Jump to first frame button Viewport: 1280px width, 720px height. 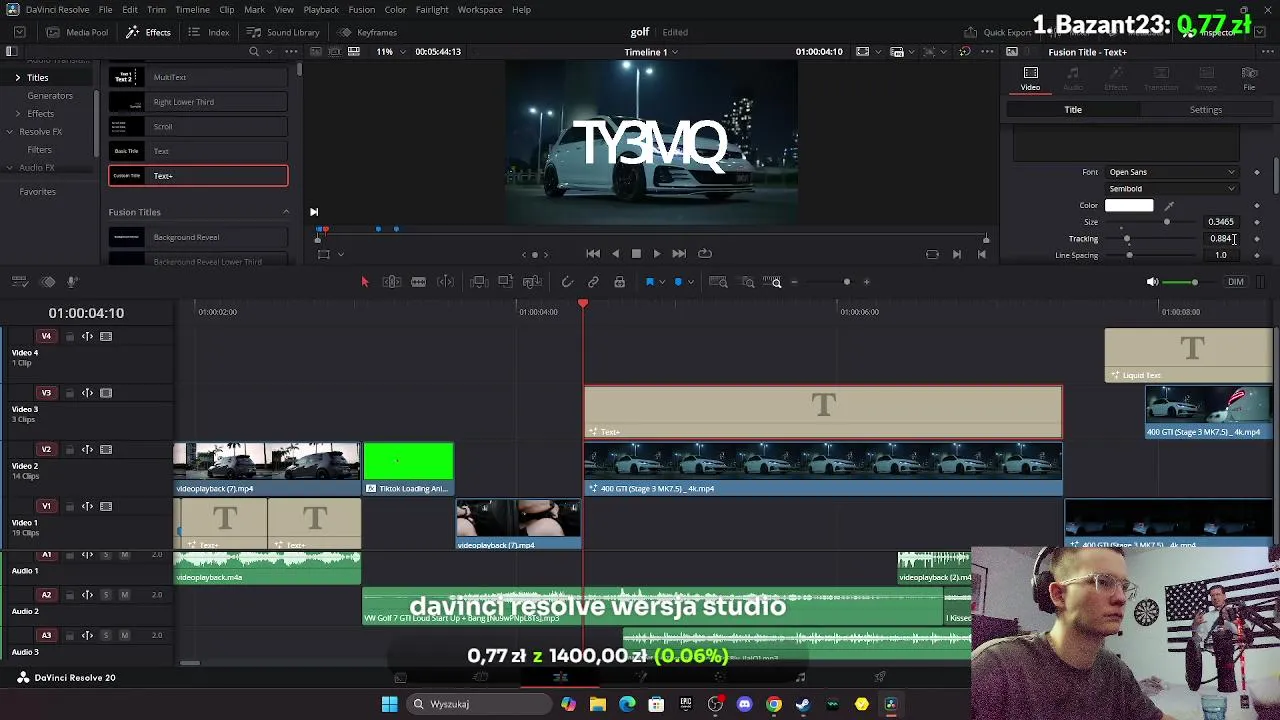click(x=593, y=254)
